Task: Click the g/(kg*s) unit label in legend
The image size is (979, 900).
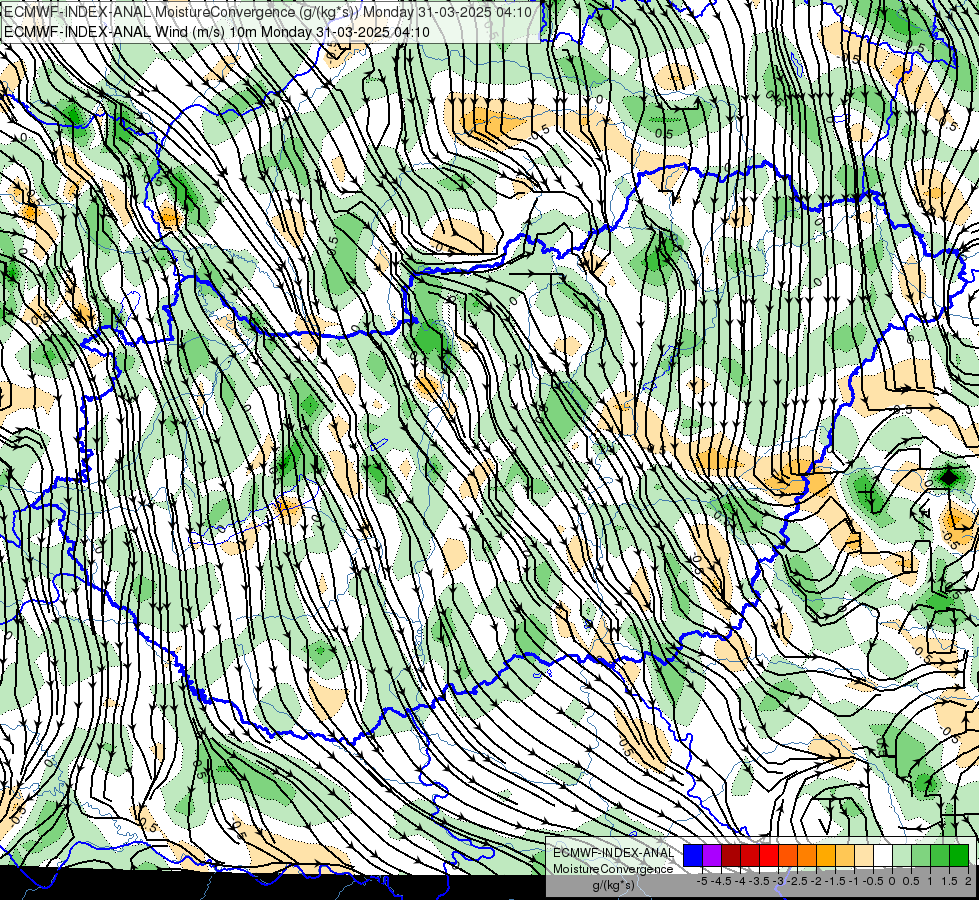Action: click(x=614, y=885)
